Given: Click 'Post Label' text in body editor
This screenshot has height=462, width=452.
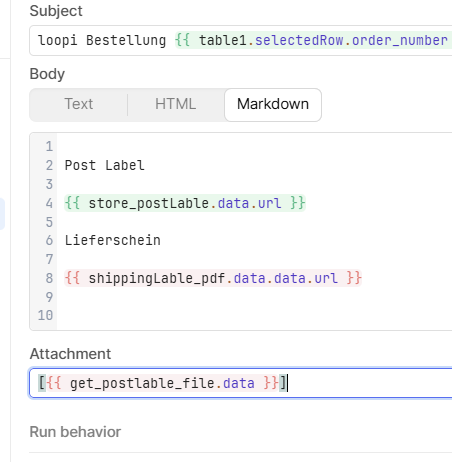Looking at the screenshot, I should tap(105, 165).
